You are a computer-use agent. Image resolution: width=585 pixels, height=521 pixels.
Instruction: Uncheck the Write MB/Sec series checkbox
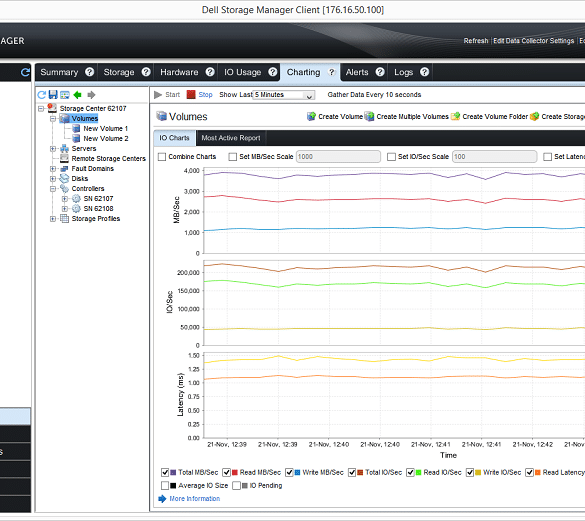289,472
